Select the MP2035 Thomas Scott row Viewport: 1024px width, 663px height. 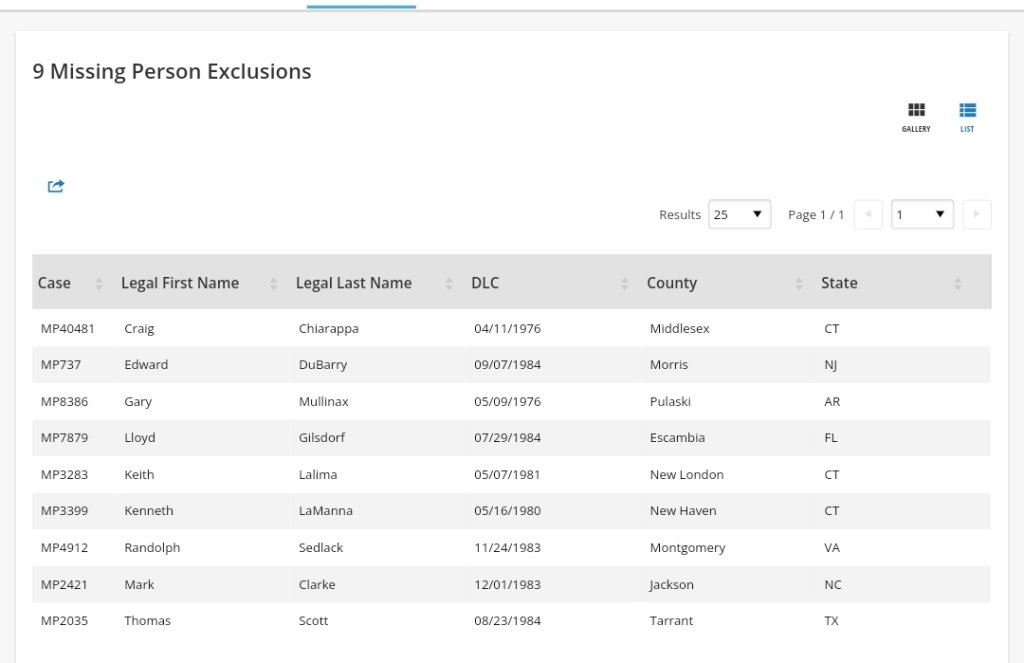pos(64,621)
